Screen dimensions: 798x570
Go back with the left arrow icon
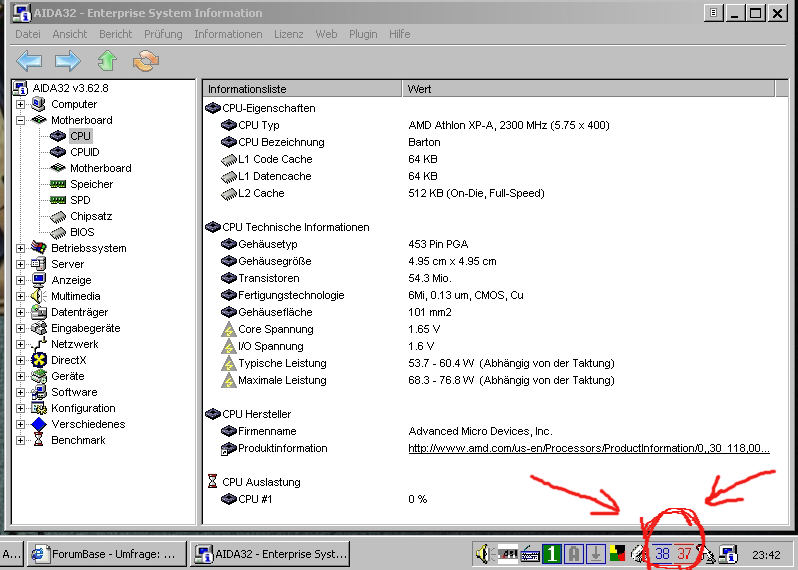[x=29, y=61]
